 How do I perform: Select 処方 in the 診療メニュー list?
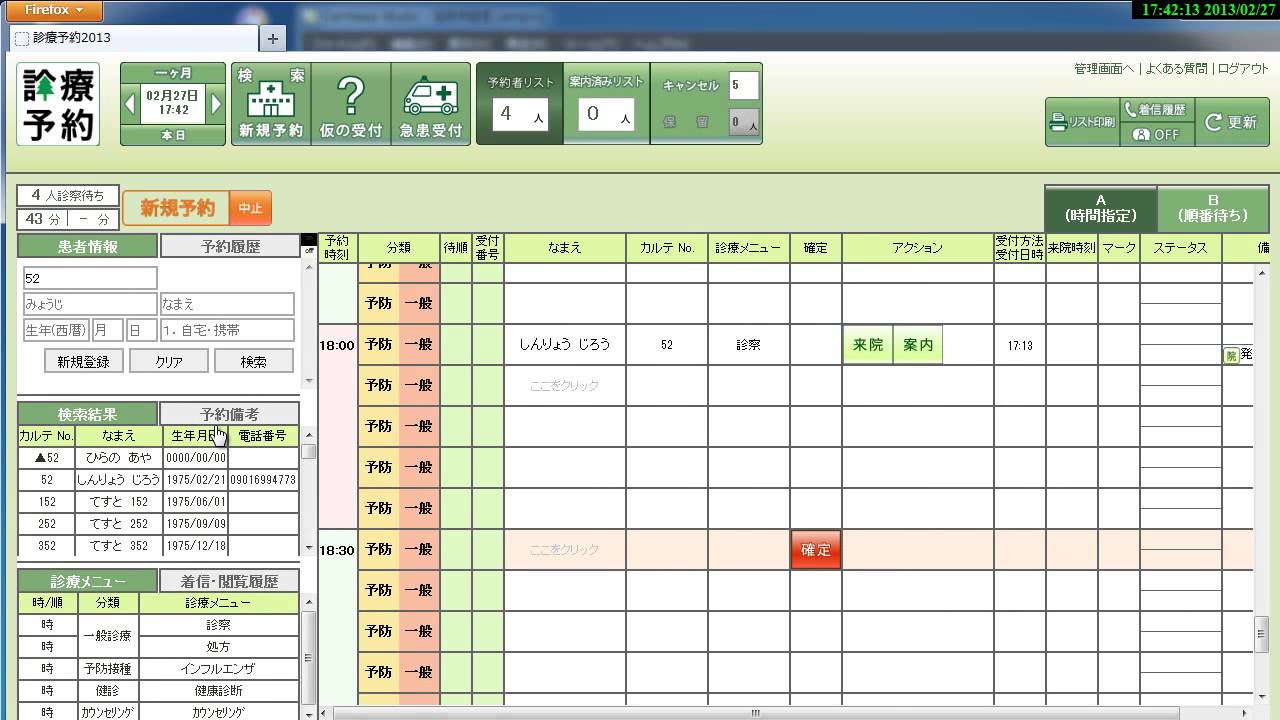pos(218,647)
